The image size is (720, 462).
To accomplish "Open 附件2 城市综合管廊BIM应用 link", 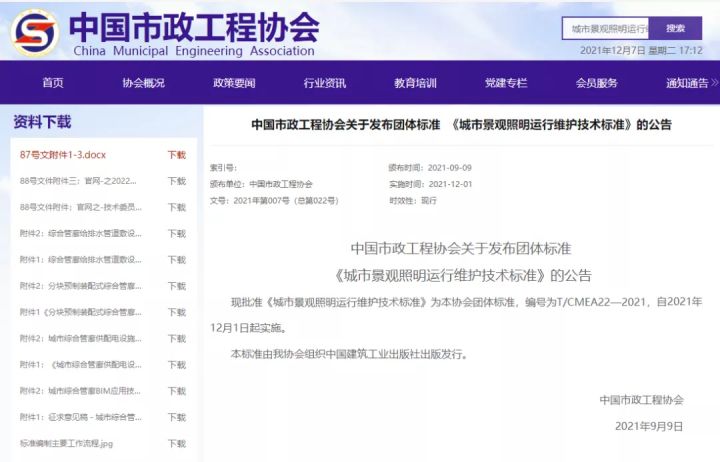I will tap(80, 391).
